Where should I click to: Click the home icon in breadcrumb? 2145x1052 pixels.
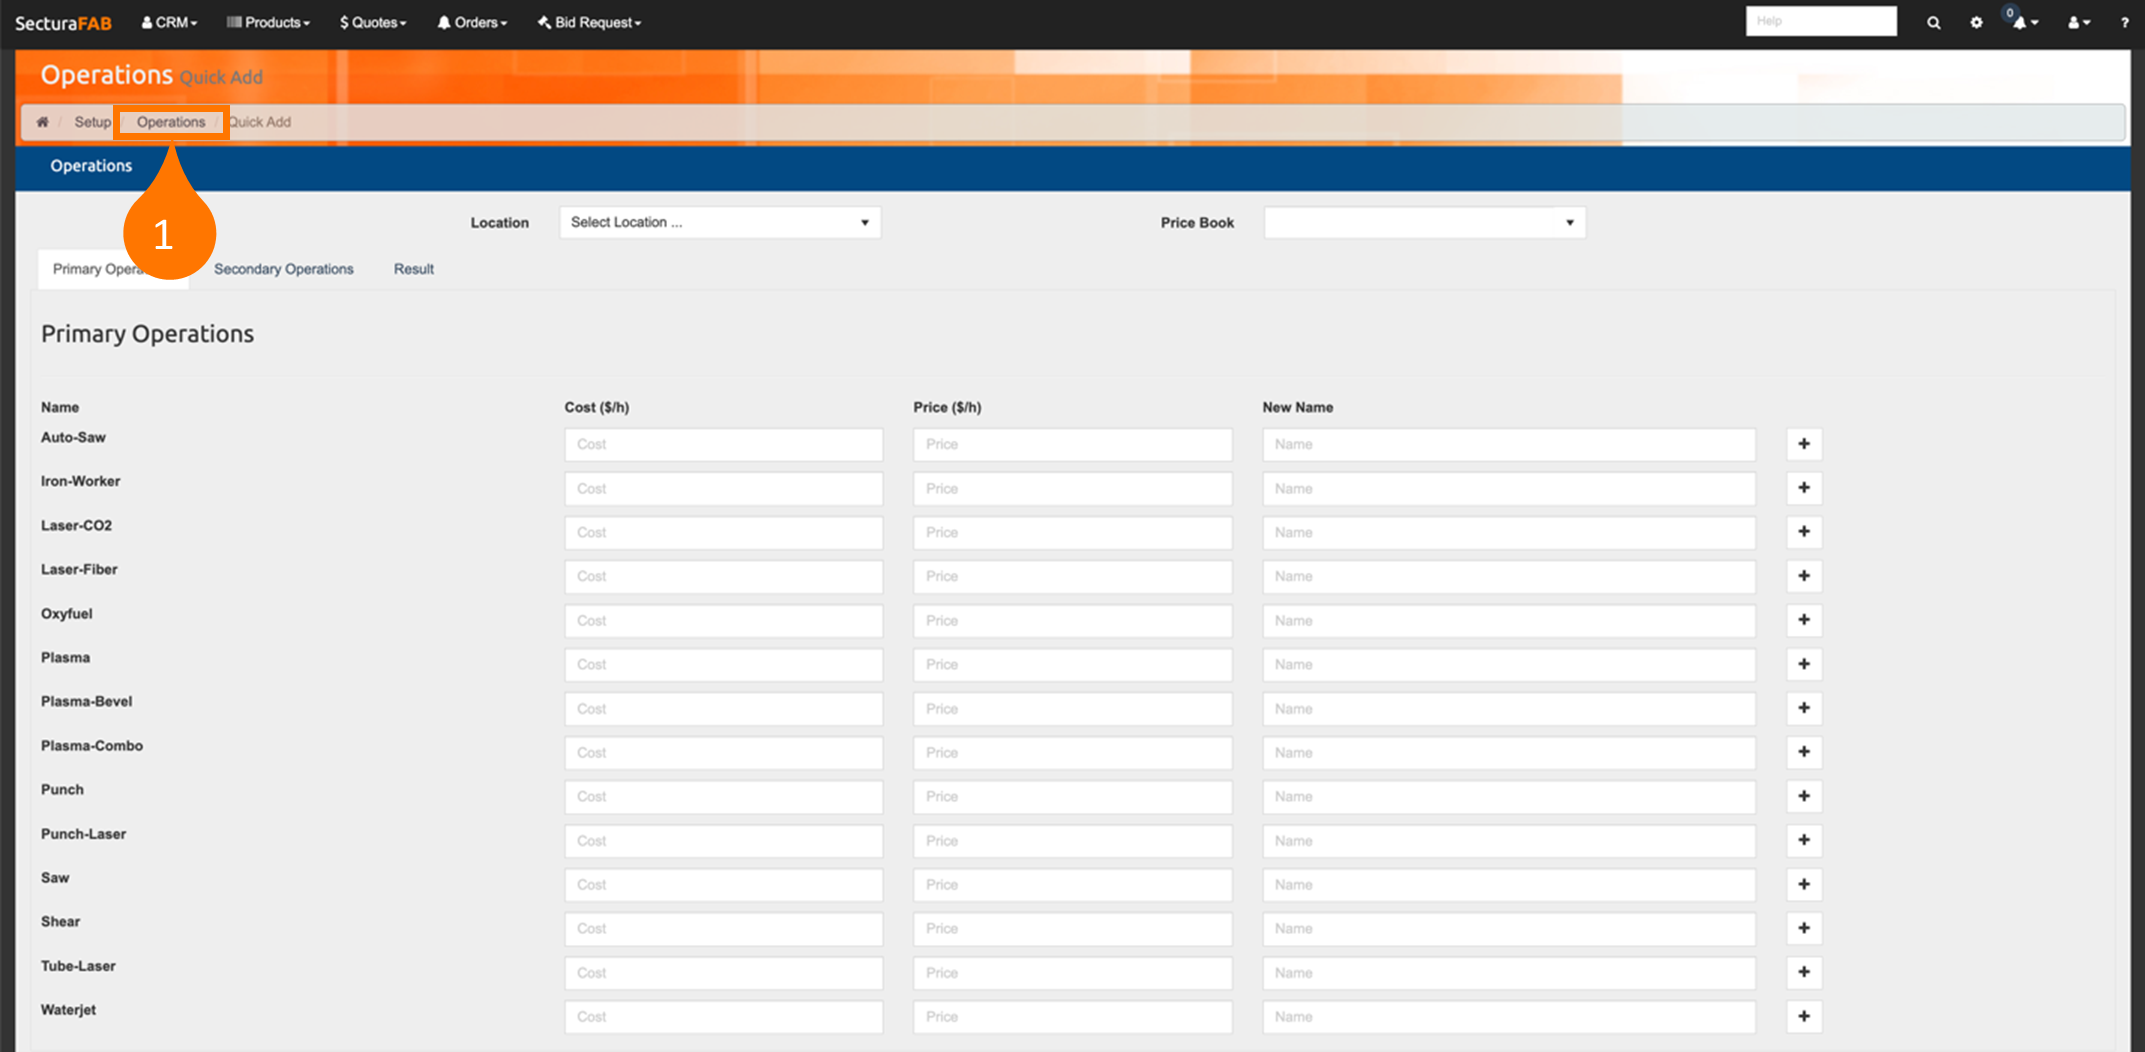tap(42, 122)
